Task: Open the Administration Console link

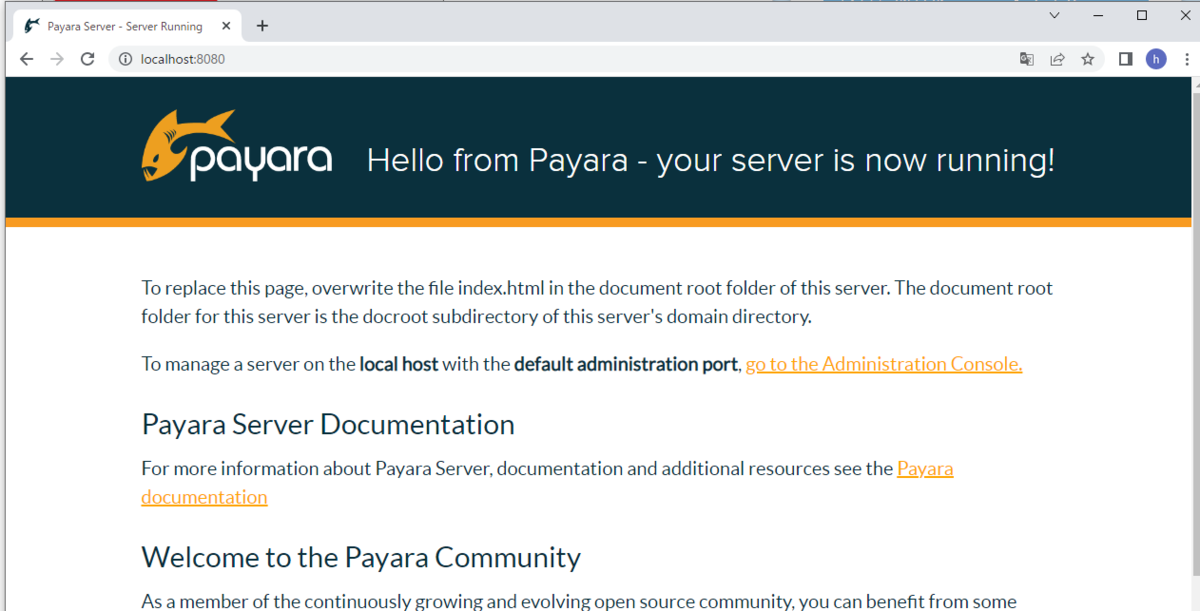Action: (x=884, y=364)
